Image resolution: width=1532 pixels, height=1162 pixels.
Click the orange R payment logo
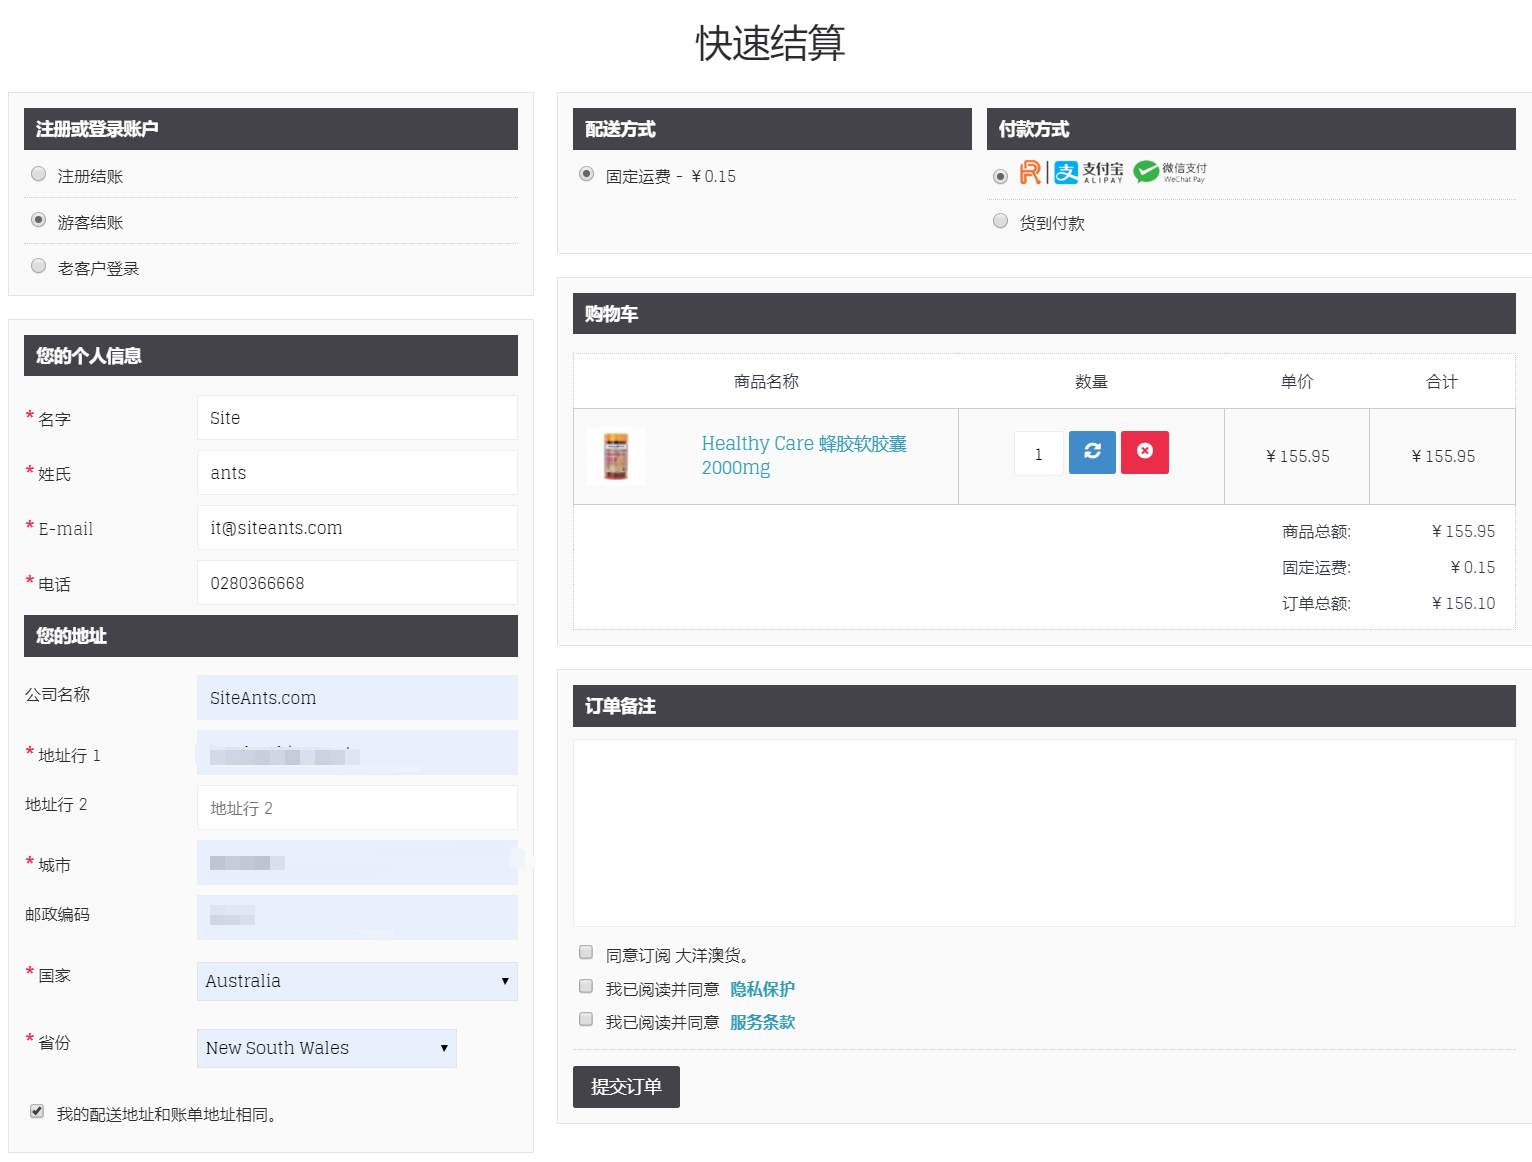[x=1029, y=173]
